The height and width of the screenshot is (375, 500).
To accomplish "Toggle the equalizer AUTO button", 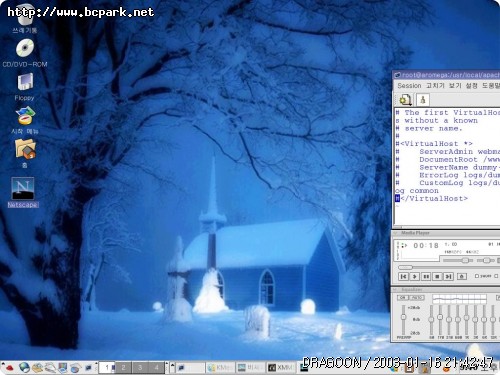I will point(417,298).
